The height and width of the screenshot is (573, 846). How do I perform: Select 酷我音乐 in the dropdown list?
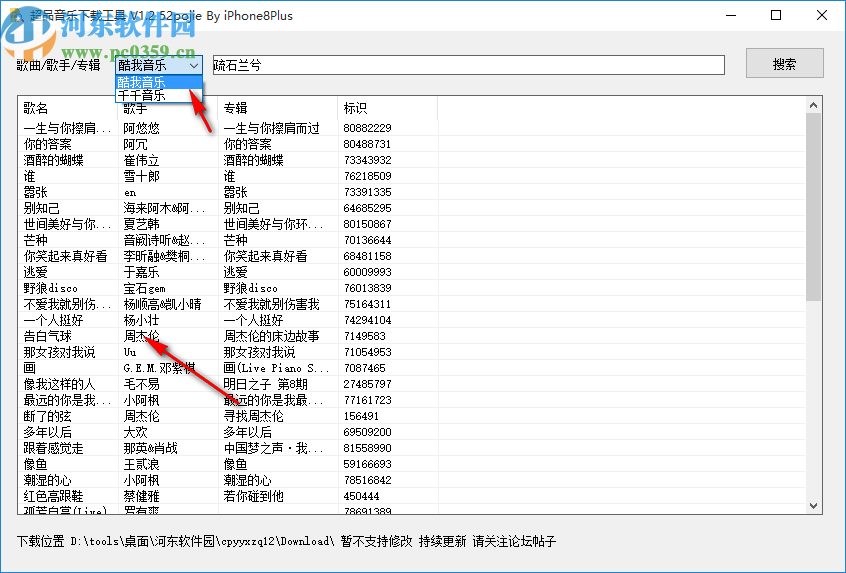(x=159, y=82)
